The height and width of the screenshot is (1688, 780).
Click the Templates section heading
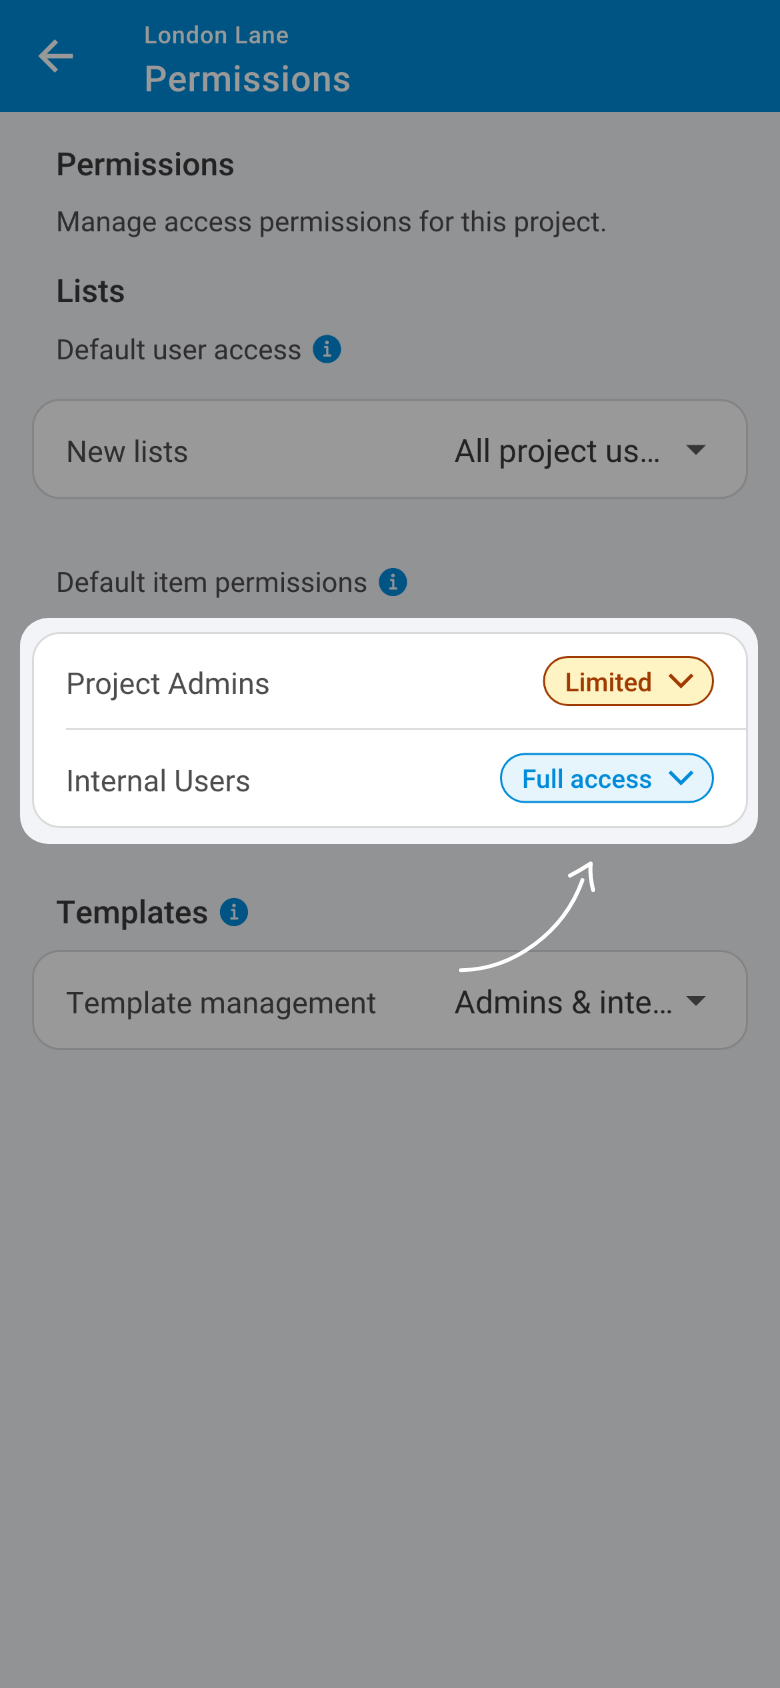(132, 912)
